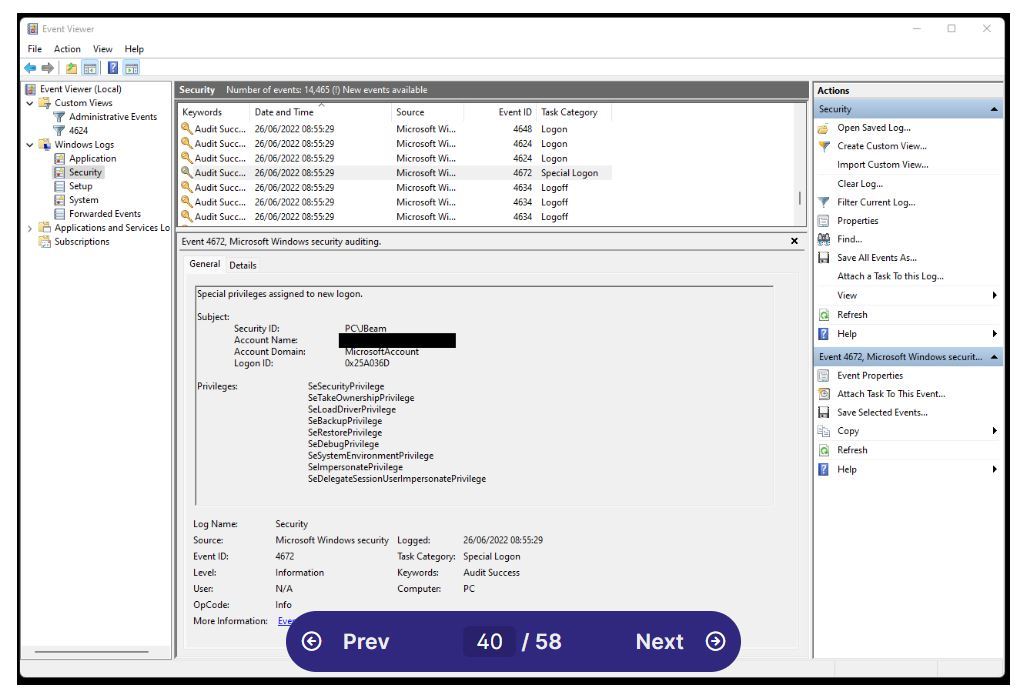Screen dimensions: 1026x689
Task: Click the Up one level folder icon
Action: [x=71, y=68]
